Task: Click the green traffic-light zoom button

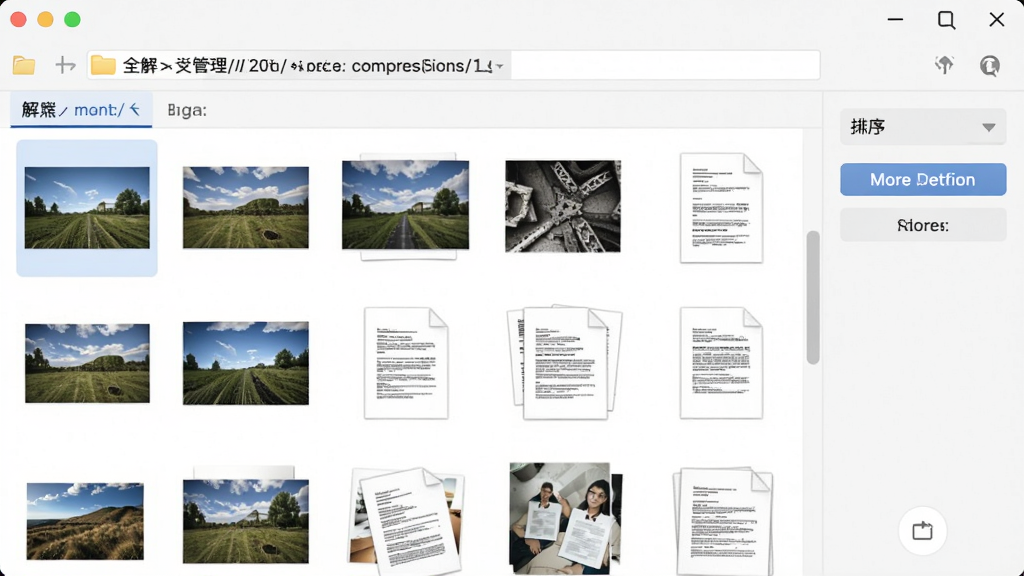Action: (72, 20)
